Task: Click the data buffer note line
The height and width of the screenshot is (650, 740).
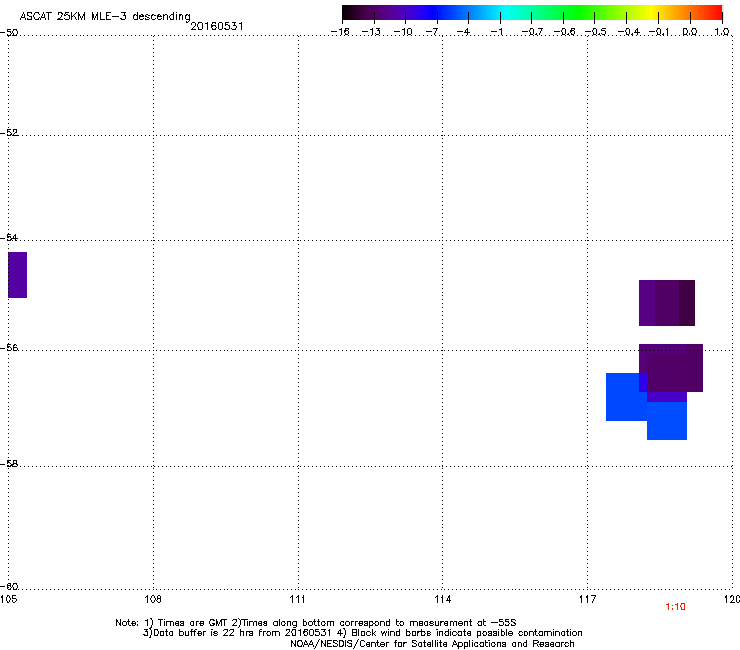Action: tap(362, 633)
